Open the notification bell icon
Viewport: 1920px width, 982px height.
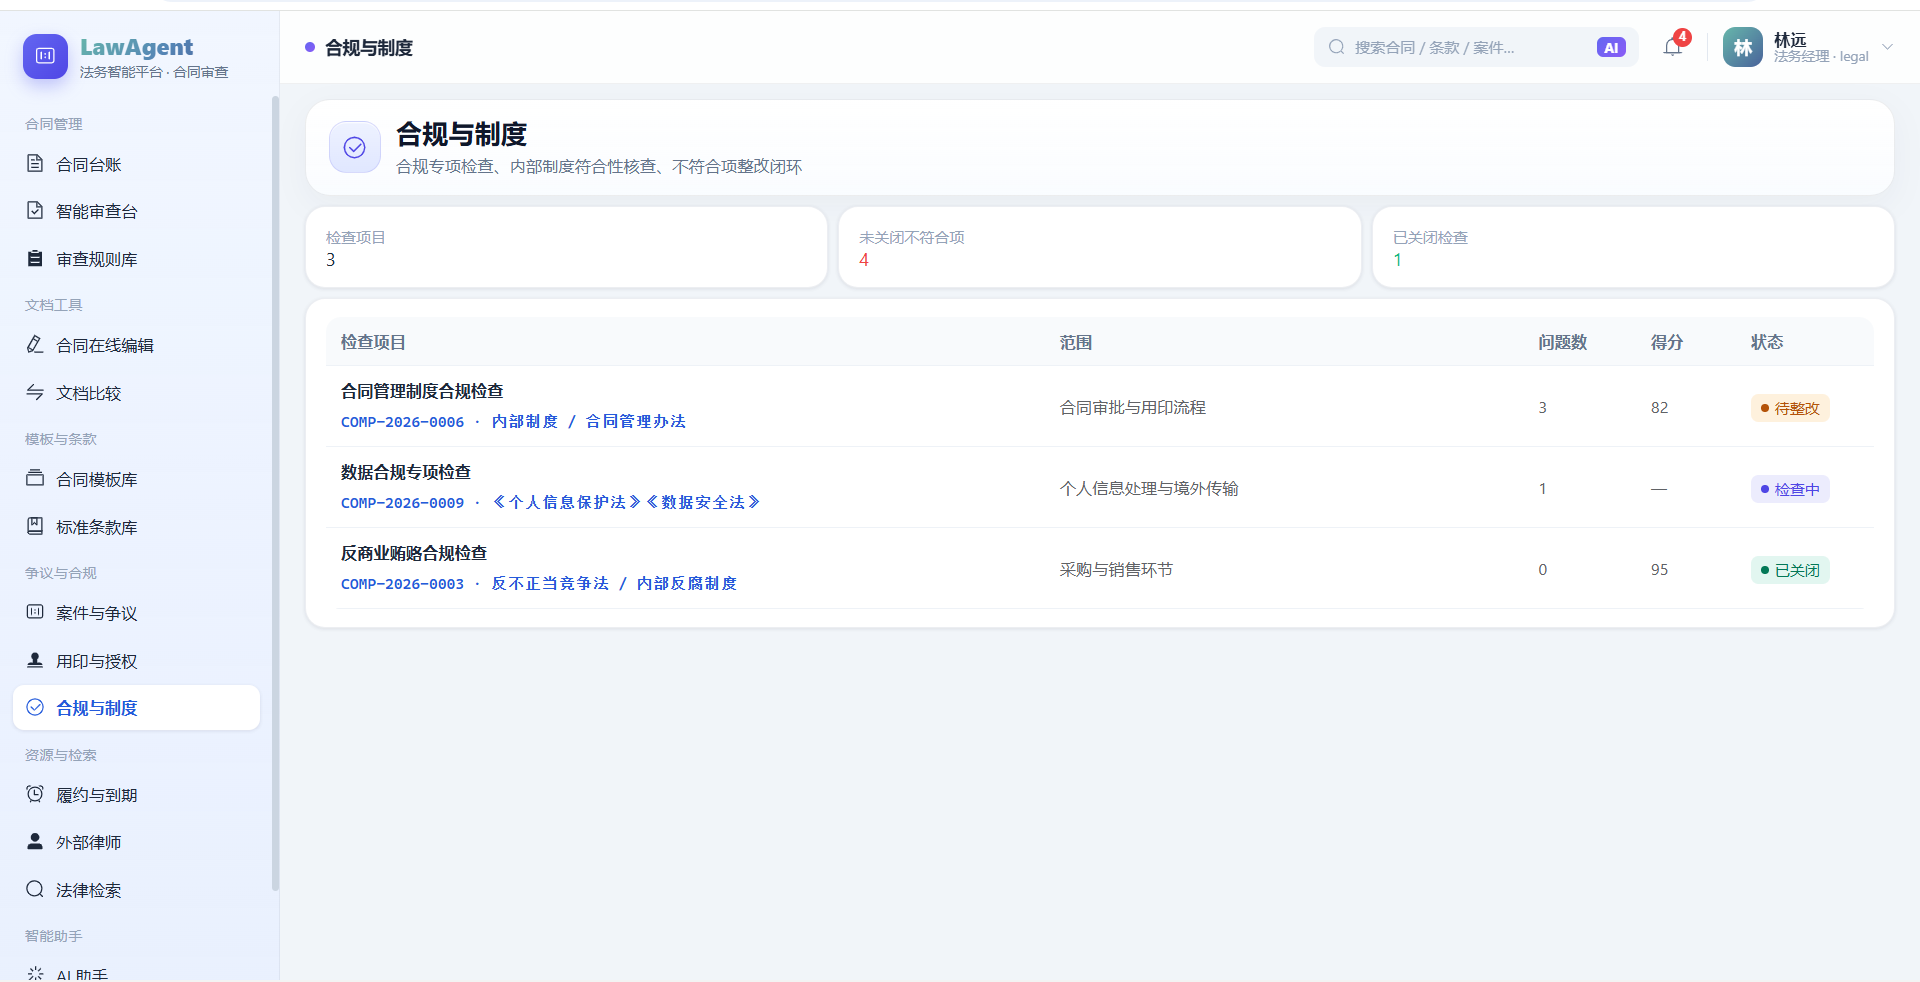(1672, 47)
